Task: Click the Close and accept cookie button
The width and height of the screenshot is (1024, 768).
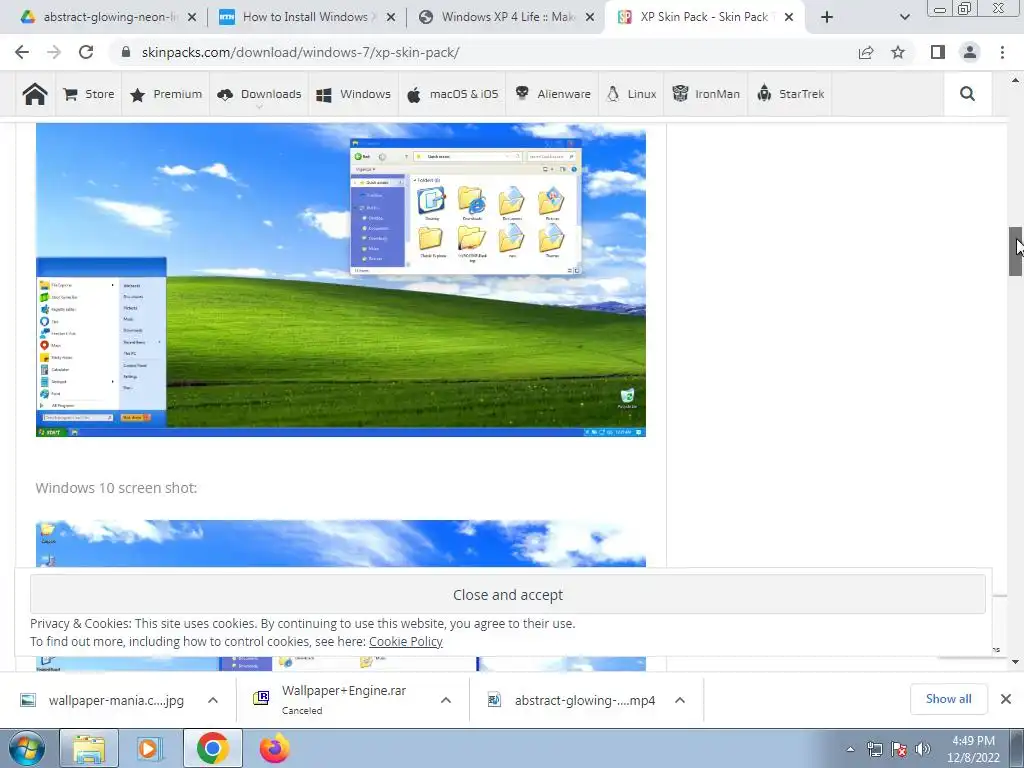Action: click(507, 594)
